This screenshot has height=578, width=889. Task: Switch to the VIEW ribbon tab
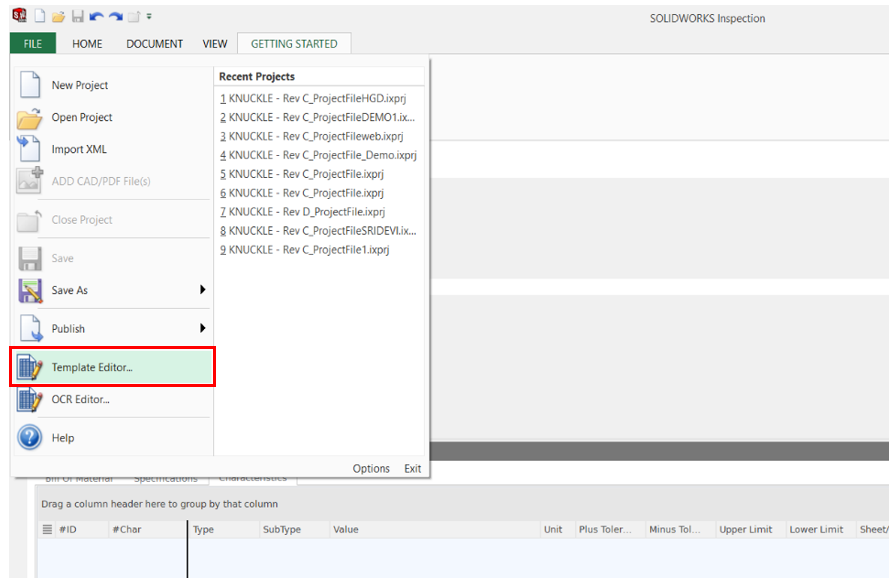tap(215, 44)
